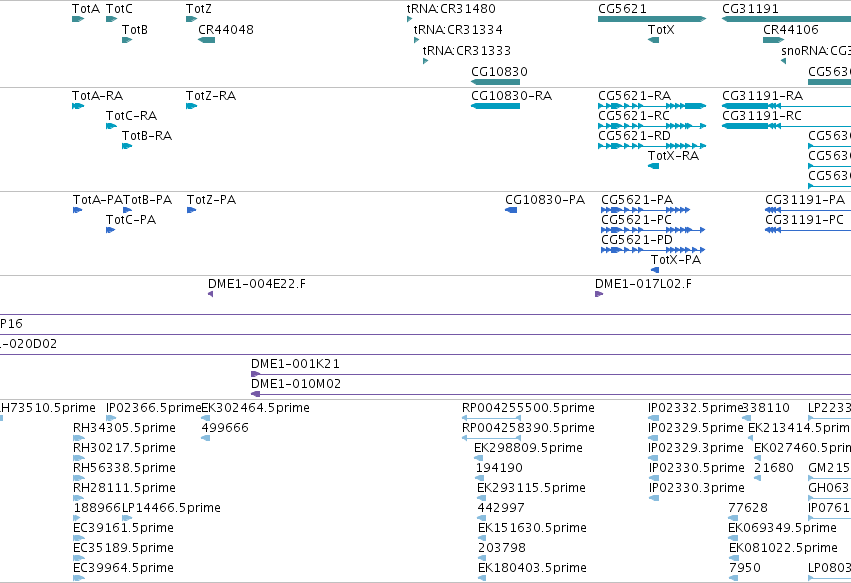The image size is (851, 583).
Task: Select the EK298809.5prime cDNA
Action: pyautogui.click(x=479, y=458)
